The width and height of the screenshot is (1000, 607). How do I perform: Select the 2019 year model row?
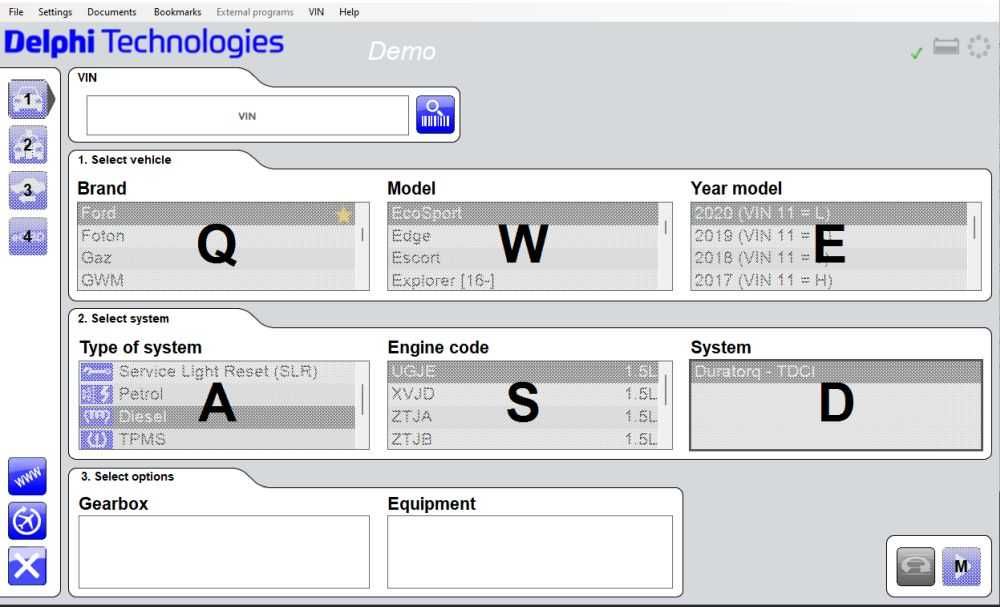click(829, 236)
